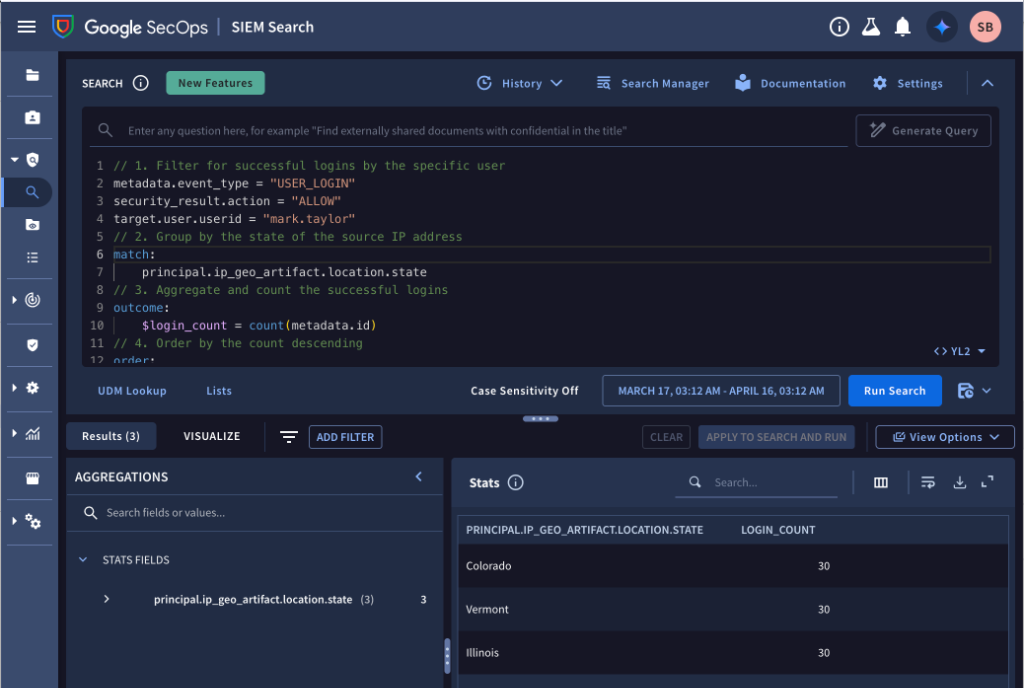Image resolution: width=1024 pixels, height=688 pixels.
Task: Expand the stats table to fullscreen
Action: pyautogui.click(x=988, y=482)
